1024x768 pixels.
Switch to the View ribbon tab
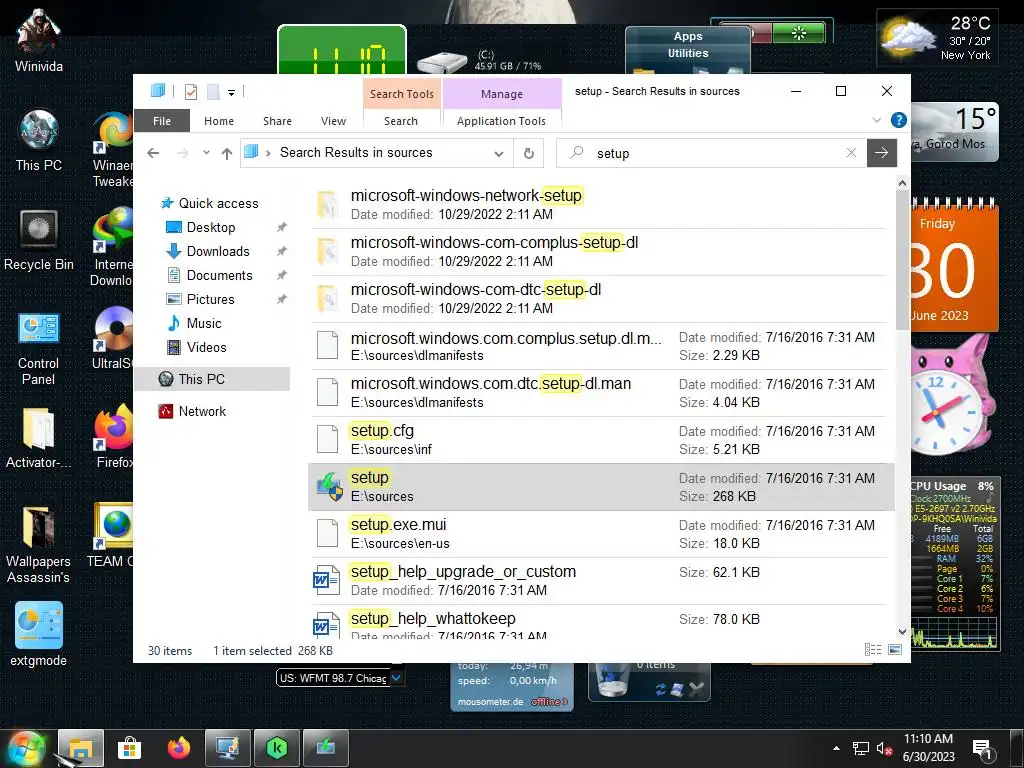coord(333,121)
